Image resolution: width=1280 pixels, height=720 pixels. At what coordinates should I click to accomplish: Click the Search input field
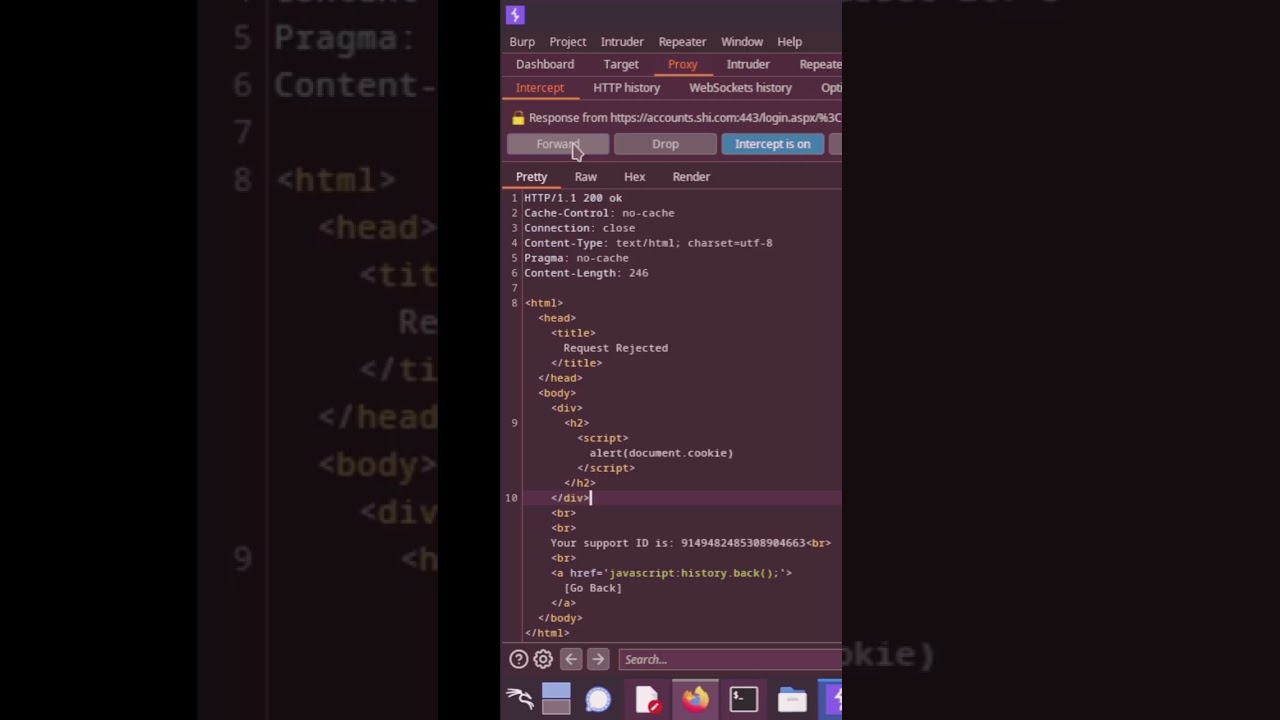pyautogui.click(x=730, y=659)
